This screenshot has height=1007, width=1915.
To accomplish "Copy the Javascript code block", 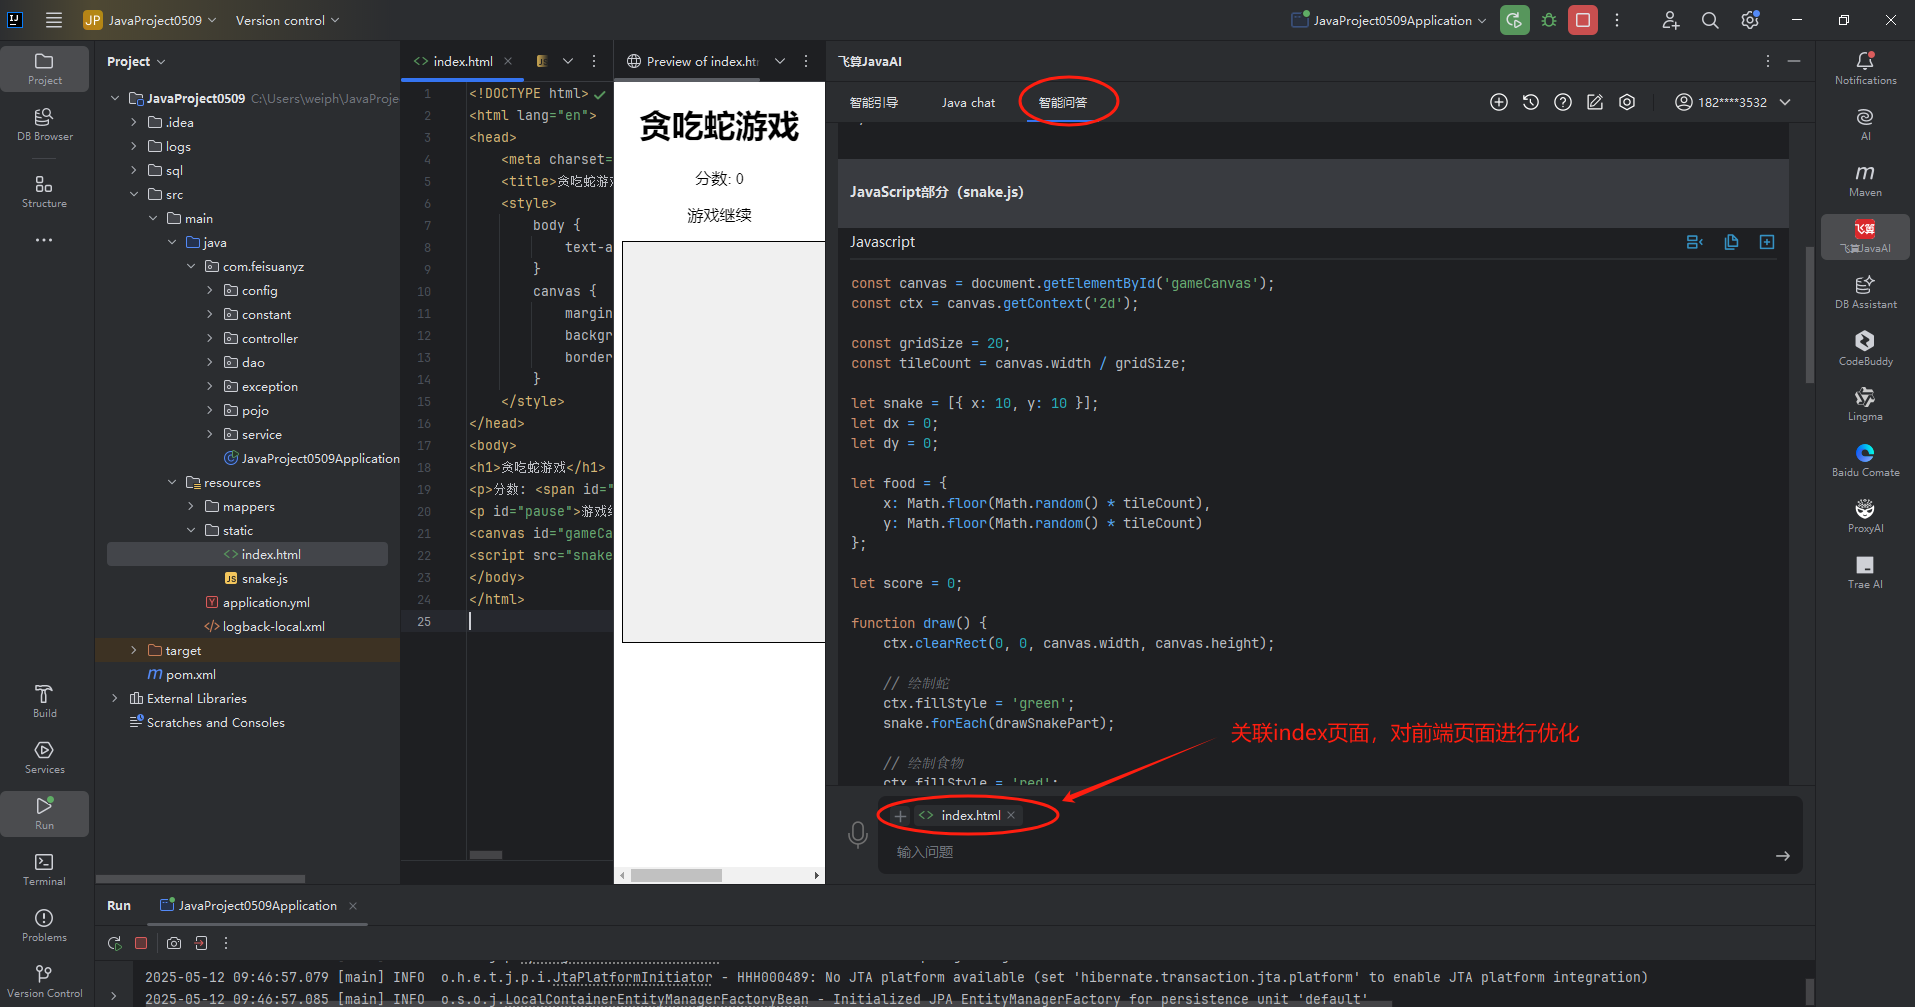I will click(x=1731, y=242).
